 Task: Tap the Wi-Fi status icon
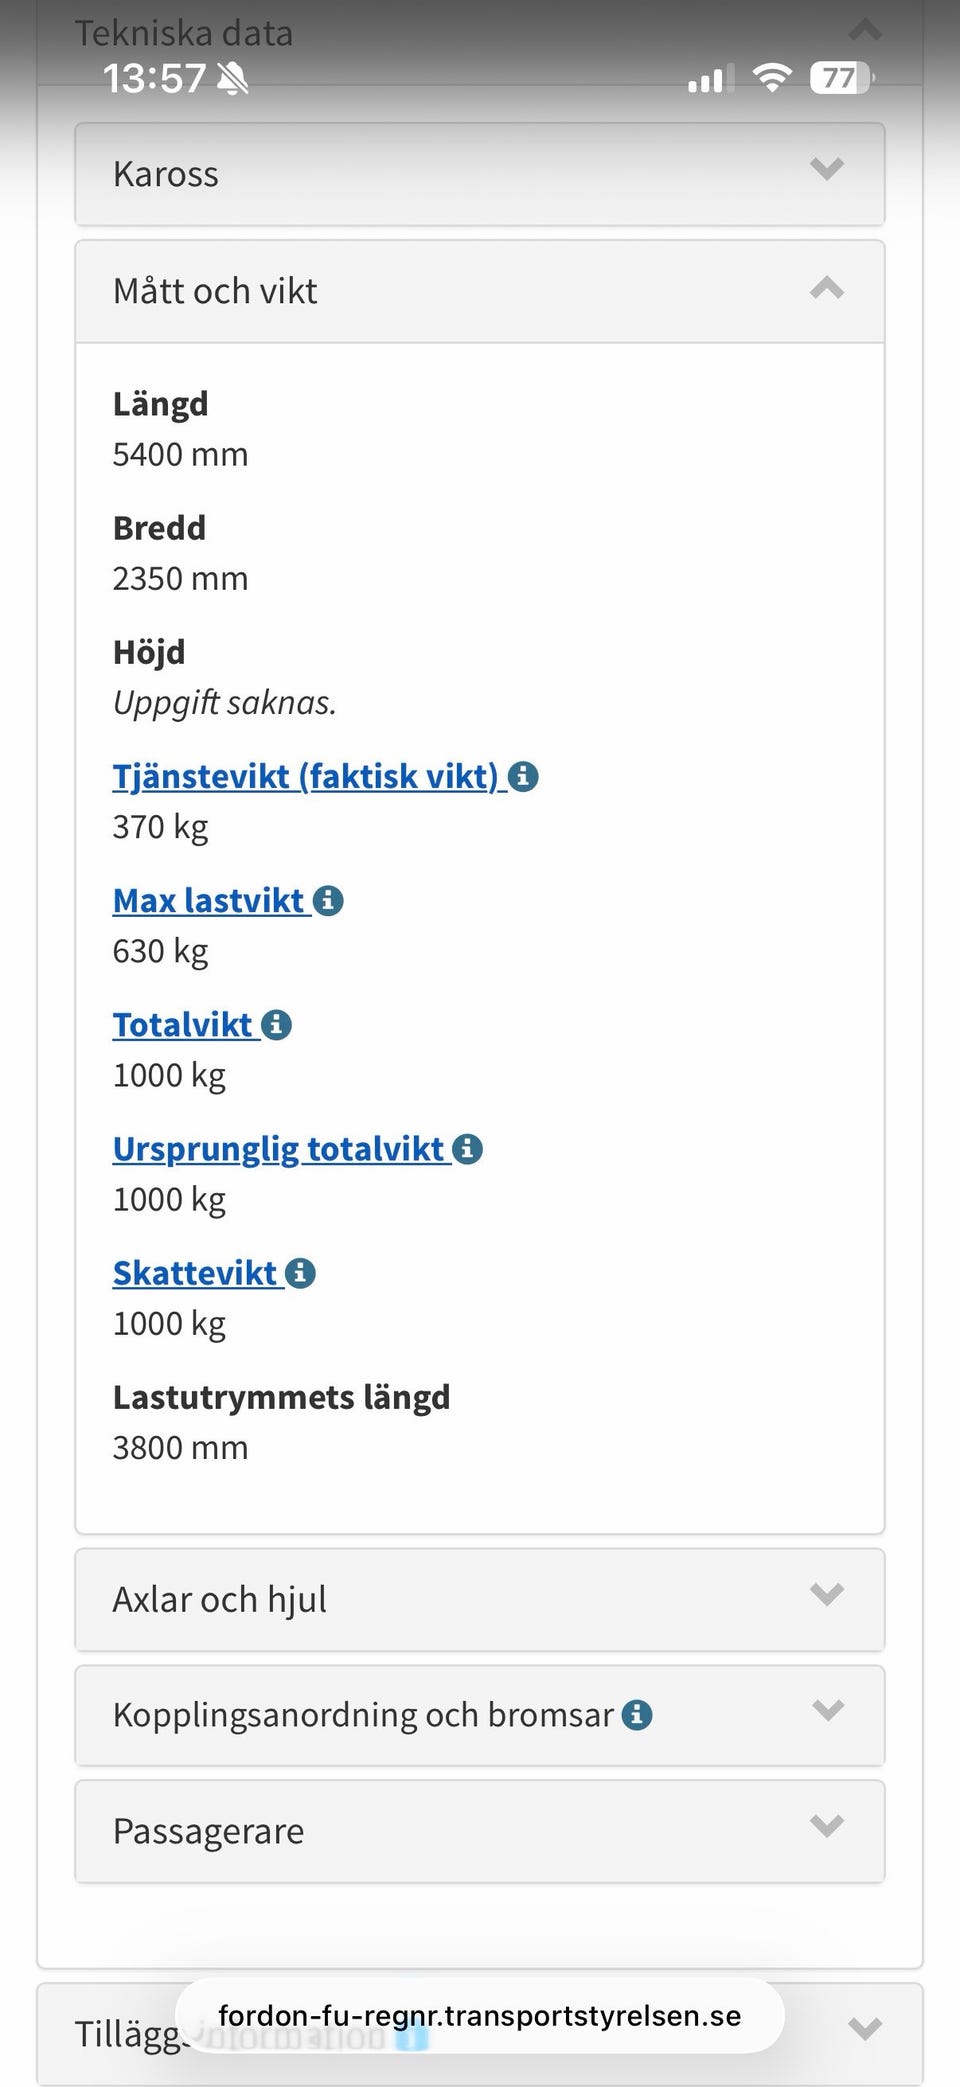(x=771, y=78)
